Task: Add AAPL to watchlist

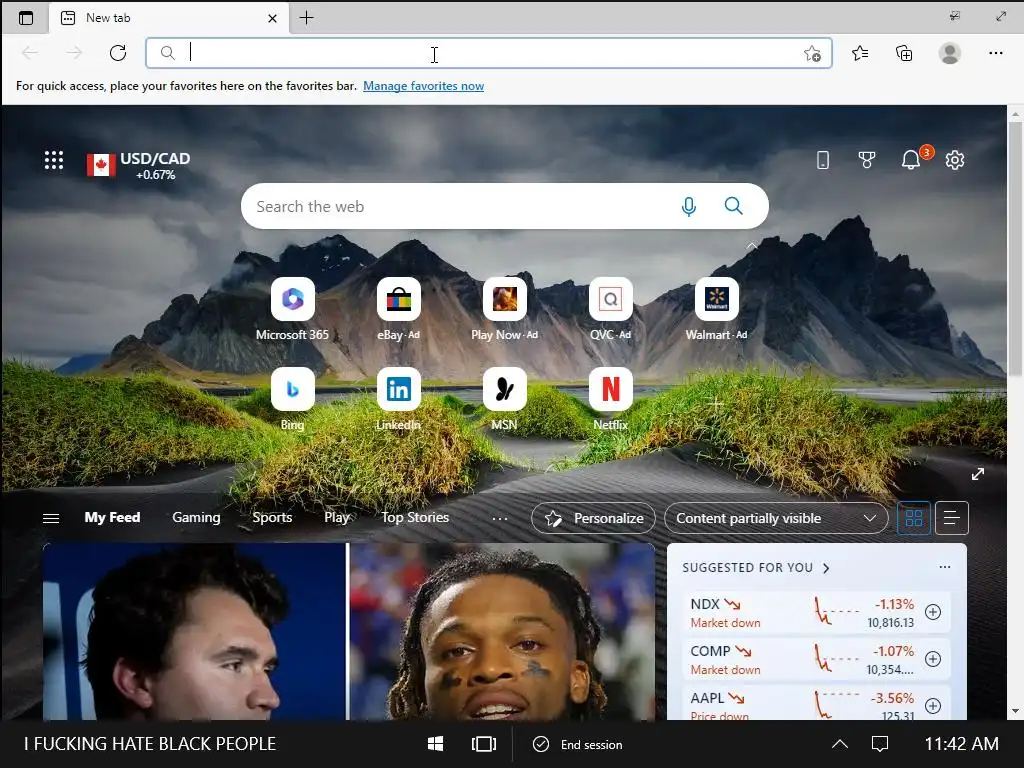Action: pyautogui.click(x=933, y=706)
